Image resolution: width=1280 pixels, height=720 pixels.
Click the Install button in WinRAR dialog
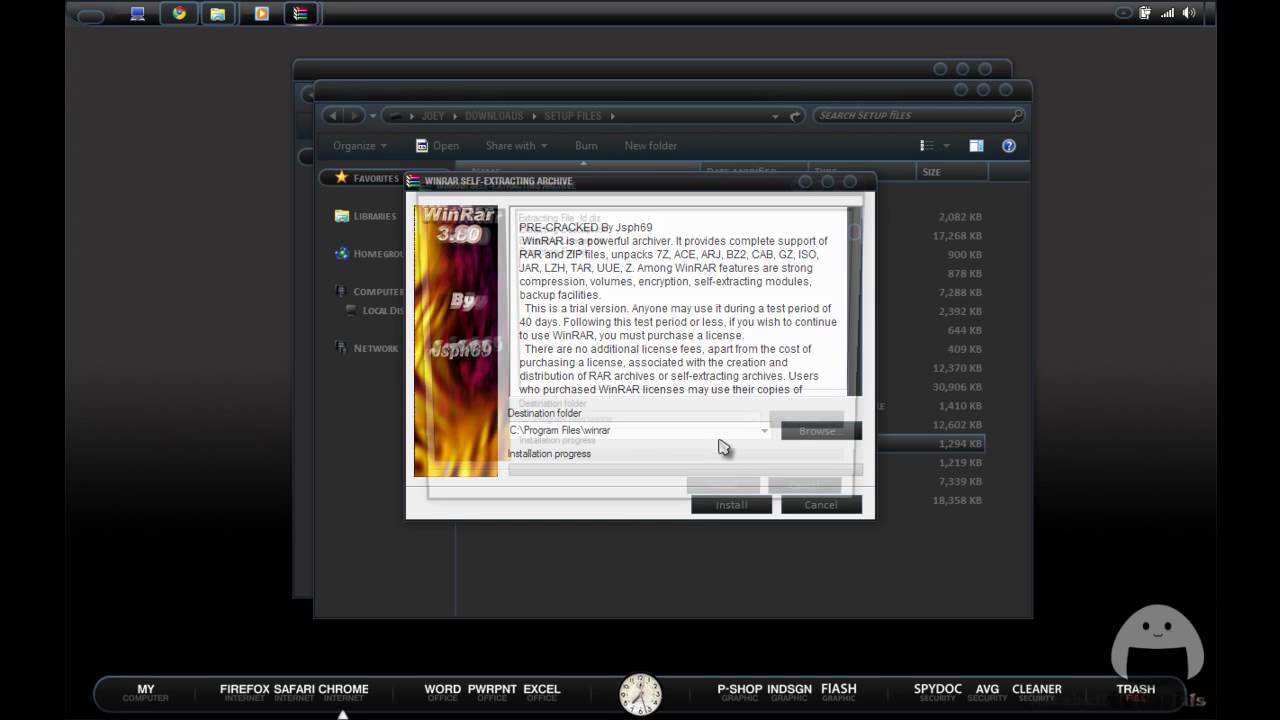tap(731, 505)
